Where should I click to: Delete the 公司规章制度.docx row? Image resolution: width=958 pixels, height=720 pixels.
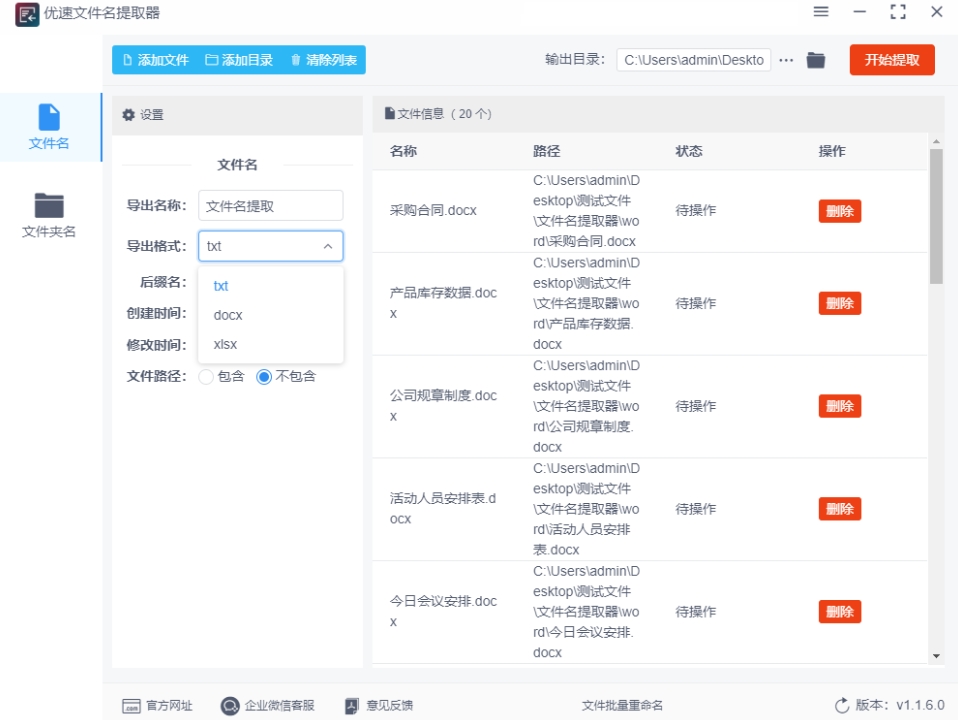click(x=839, y=406)
